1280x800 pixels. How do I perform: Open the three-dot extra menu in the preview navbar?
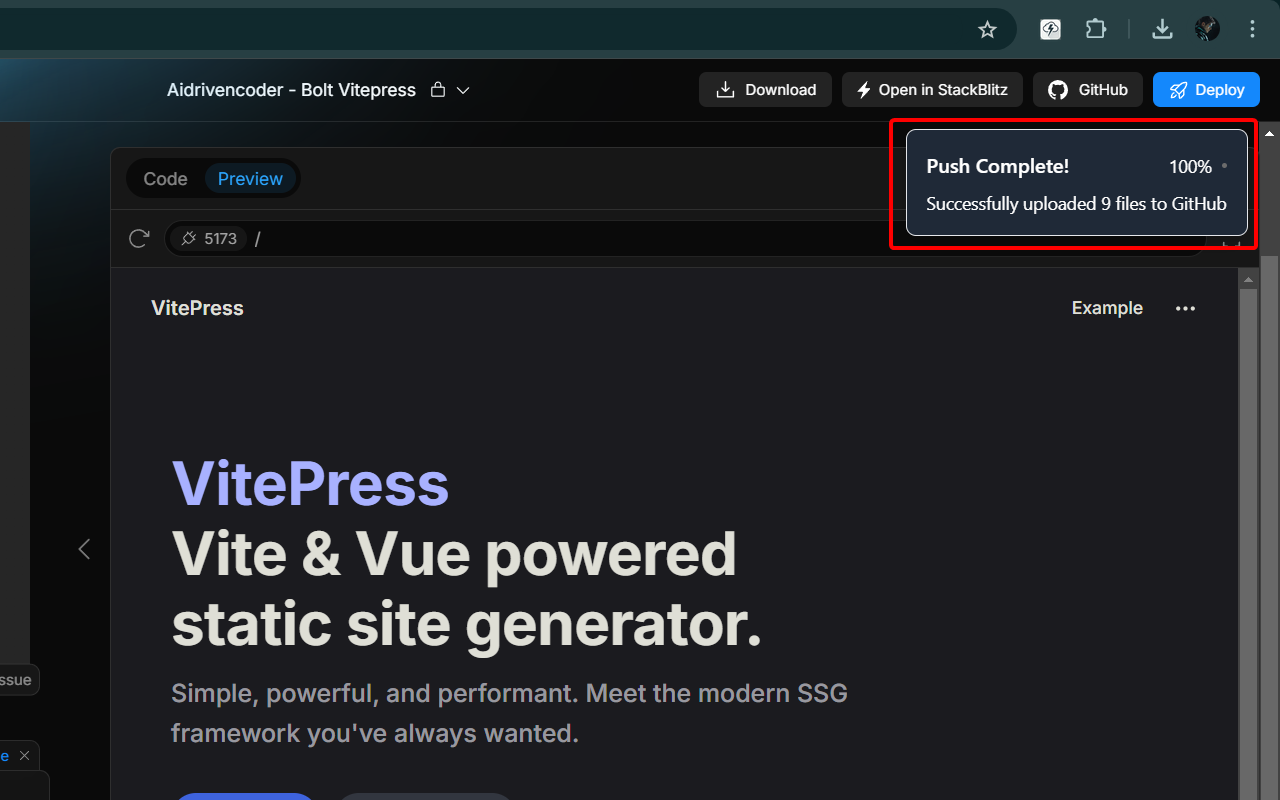1185,308
